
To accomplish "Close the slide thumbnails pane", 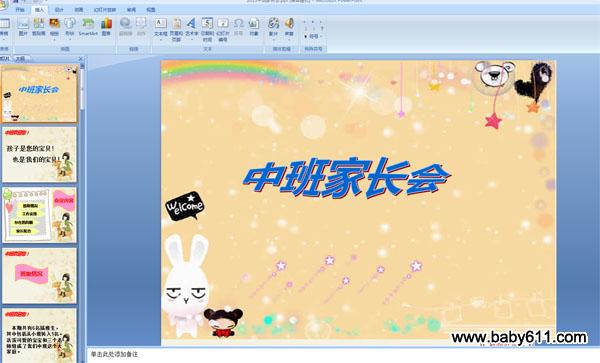I will [81, 59].
